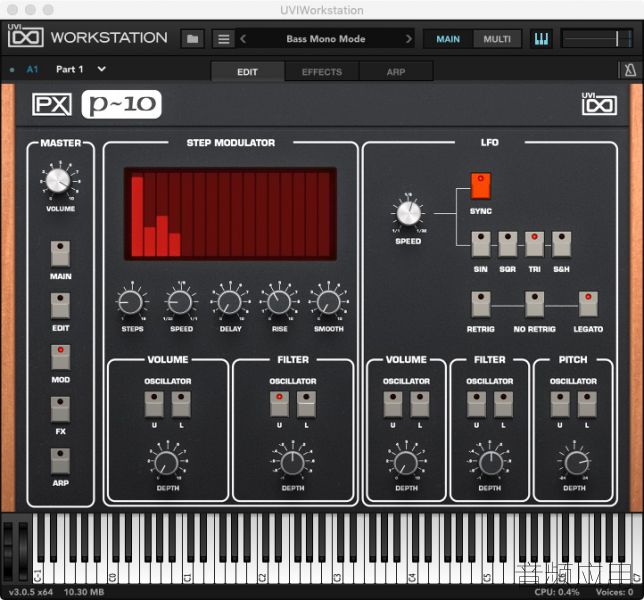The image size is (644, 600).
Task: Select the MAIN view tab
Action: 448,39
